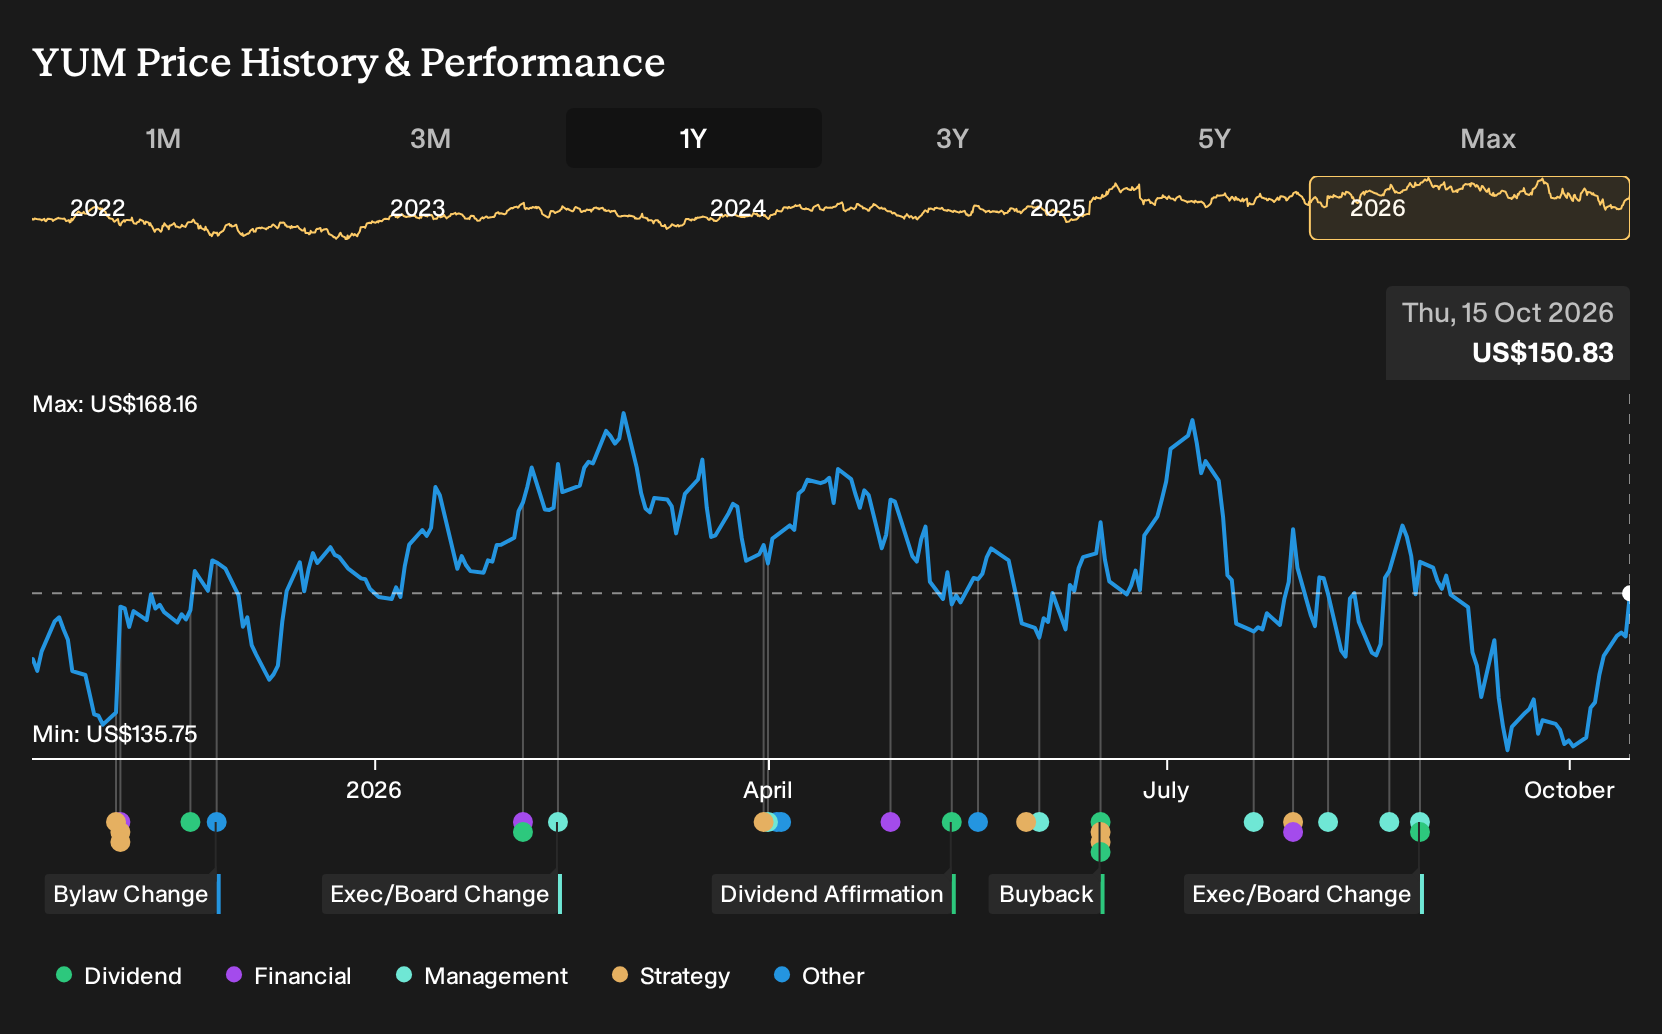1662x1034 pixels.
Task: Open the Bylaw Change event label
Action: (x=133, y=894)
